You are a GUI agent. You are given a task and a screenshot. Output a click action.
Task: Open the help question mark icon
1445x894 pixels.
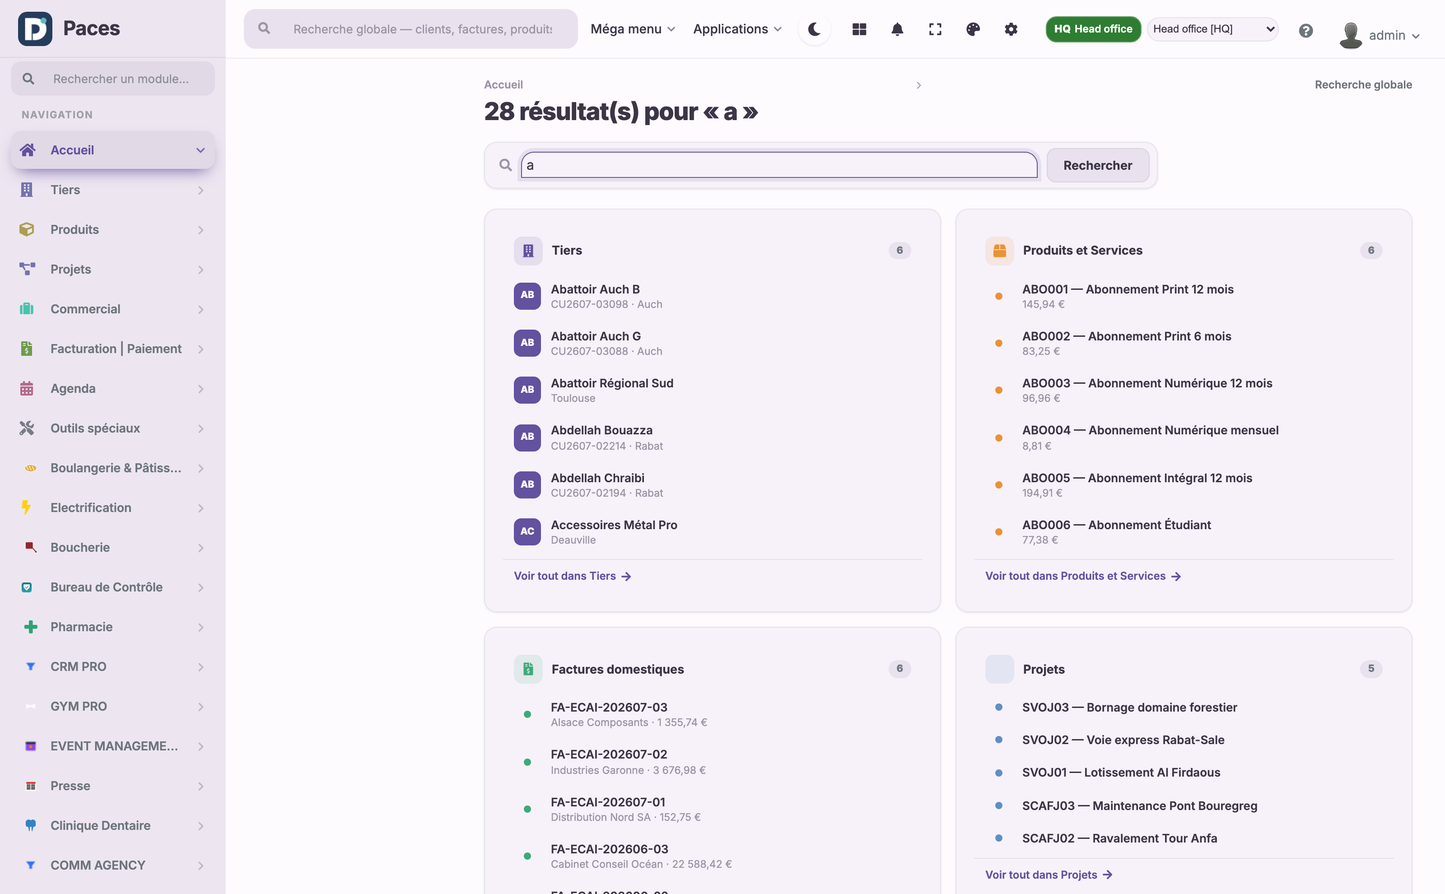[x=1306, y=30]
